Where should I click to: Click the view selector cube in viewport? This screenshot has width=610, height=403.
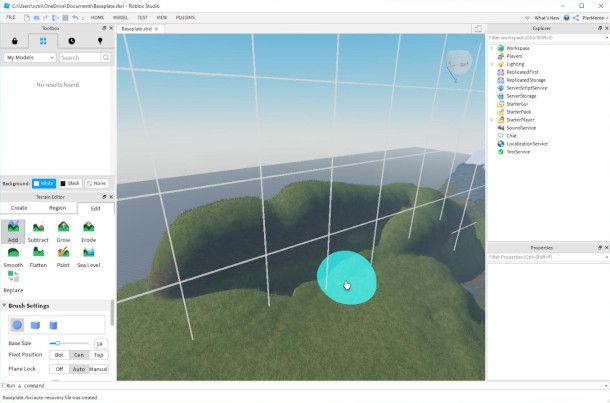pos(459,64)
